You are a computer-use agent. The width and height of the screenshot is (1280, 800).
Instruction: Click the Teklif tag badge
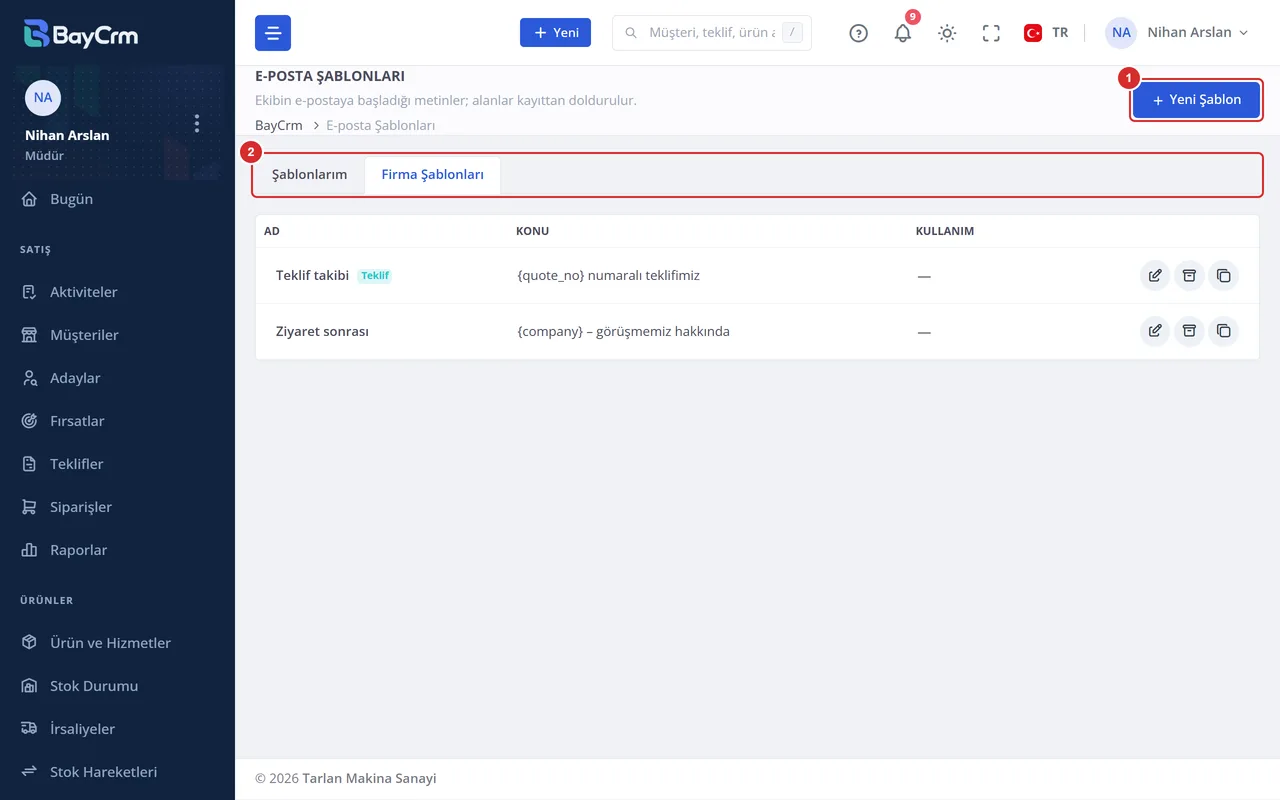[x=375, y=275]
